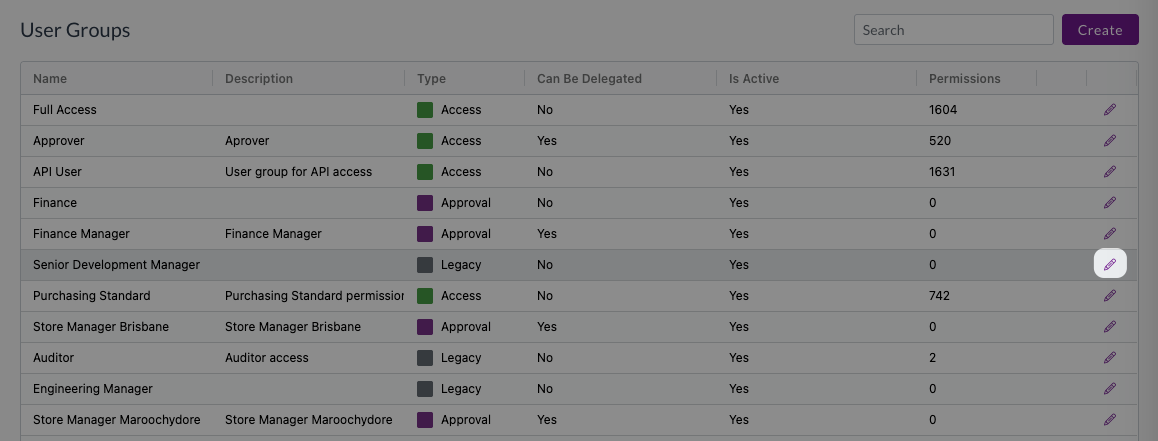The width and height of the screenshot is (1158, 441).
Task: Click the green swatch for Full Access
Action: click(425, 110)
